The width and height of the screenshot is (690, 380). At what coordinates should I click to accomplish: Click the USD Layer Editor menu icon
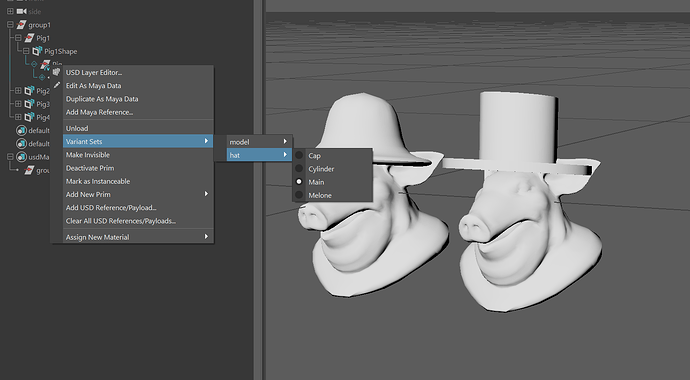(56, 72)
